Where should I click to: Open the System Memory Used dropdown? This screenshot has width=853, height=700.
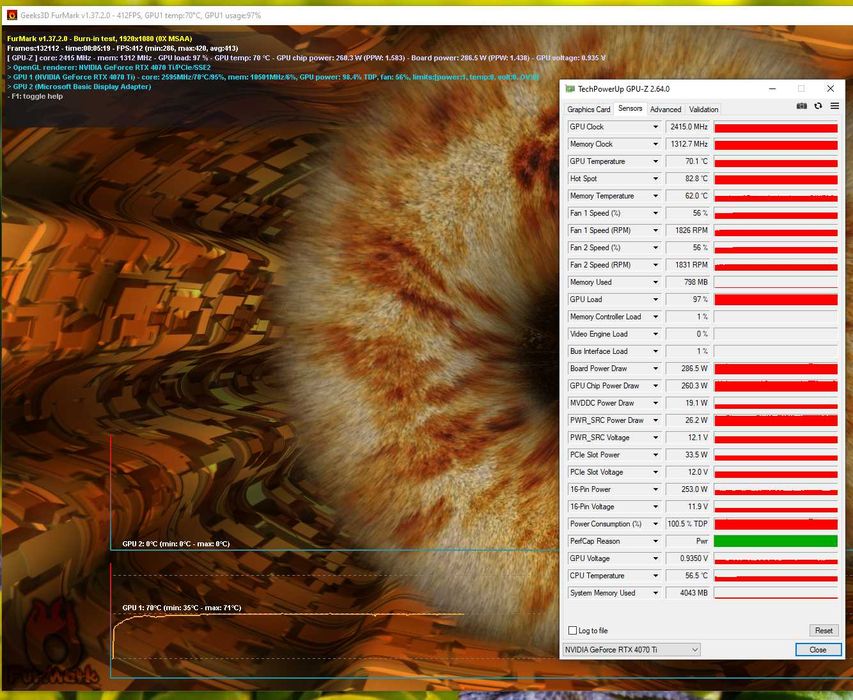click(x=656, y=593)
